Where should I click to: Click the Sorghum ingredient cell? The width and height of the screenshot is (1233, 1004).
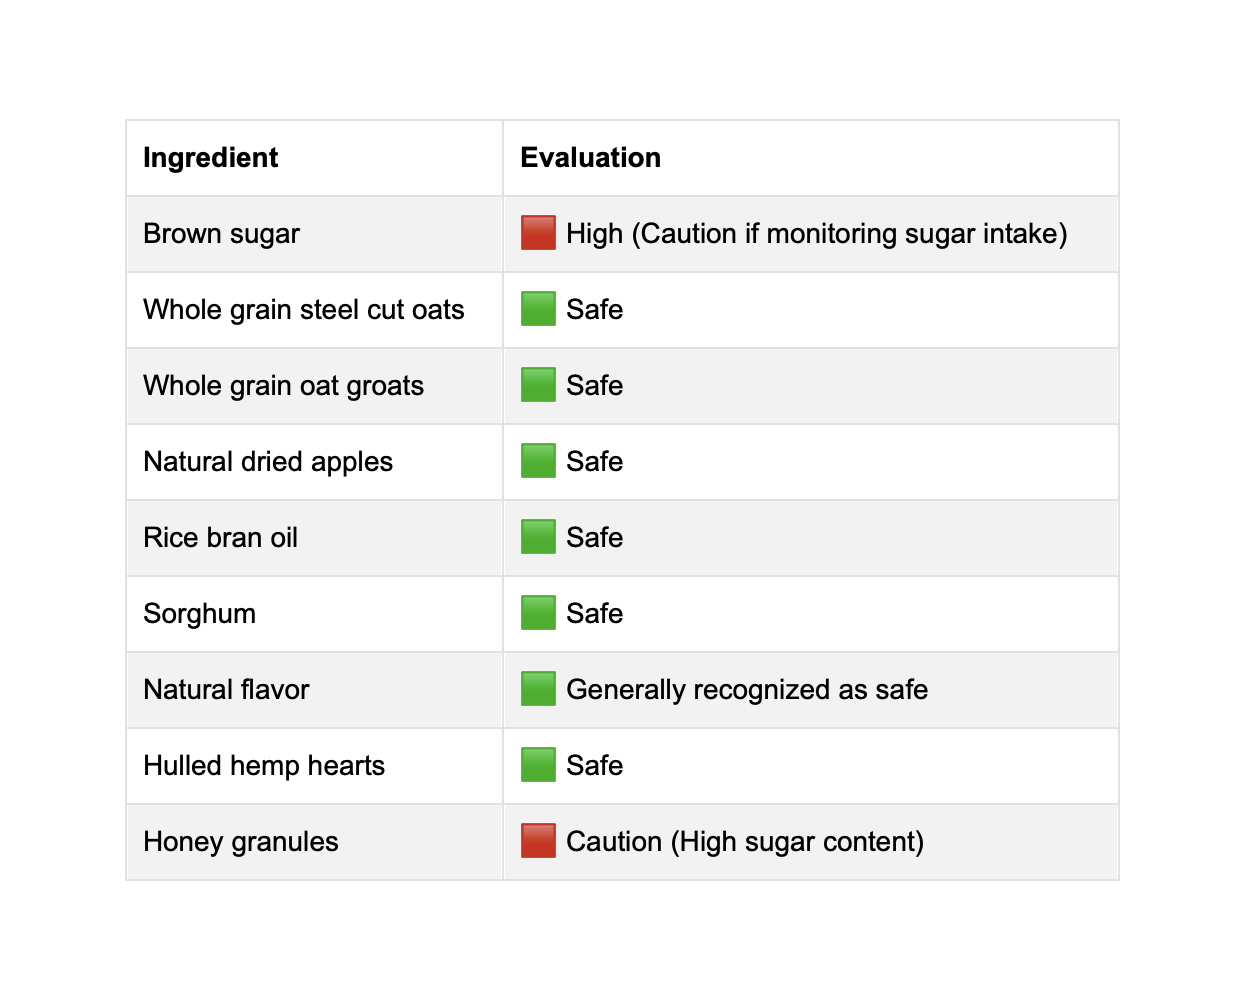(x=314, y=614)
